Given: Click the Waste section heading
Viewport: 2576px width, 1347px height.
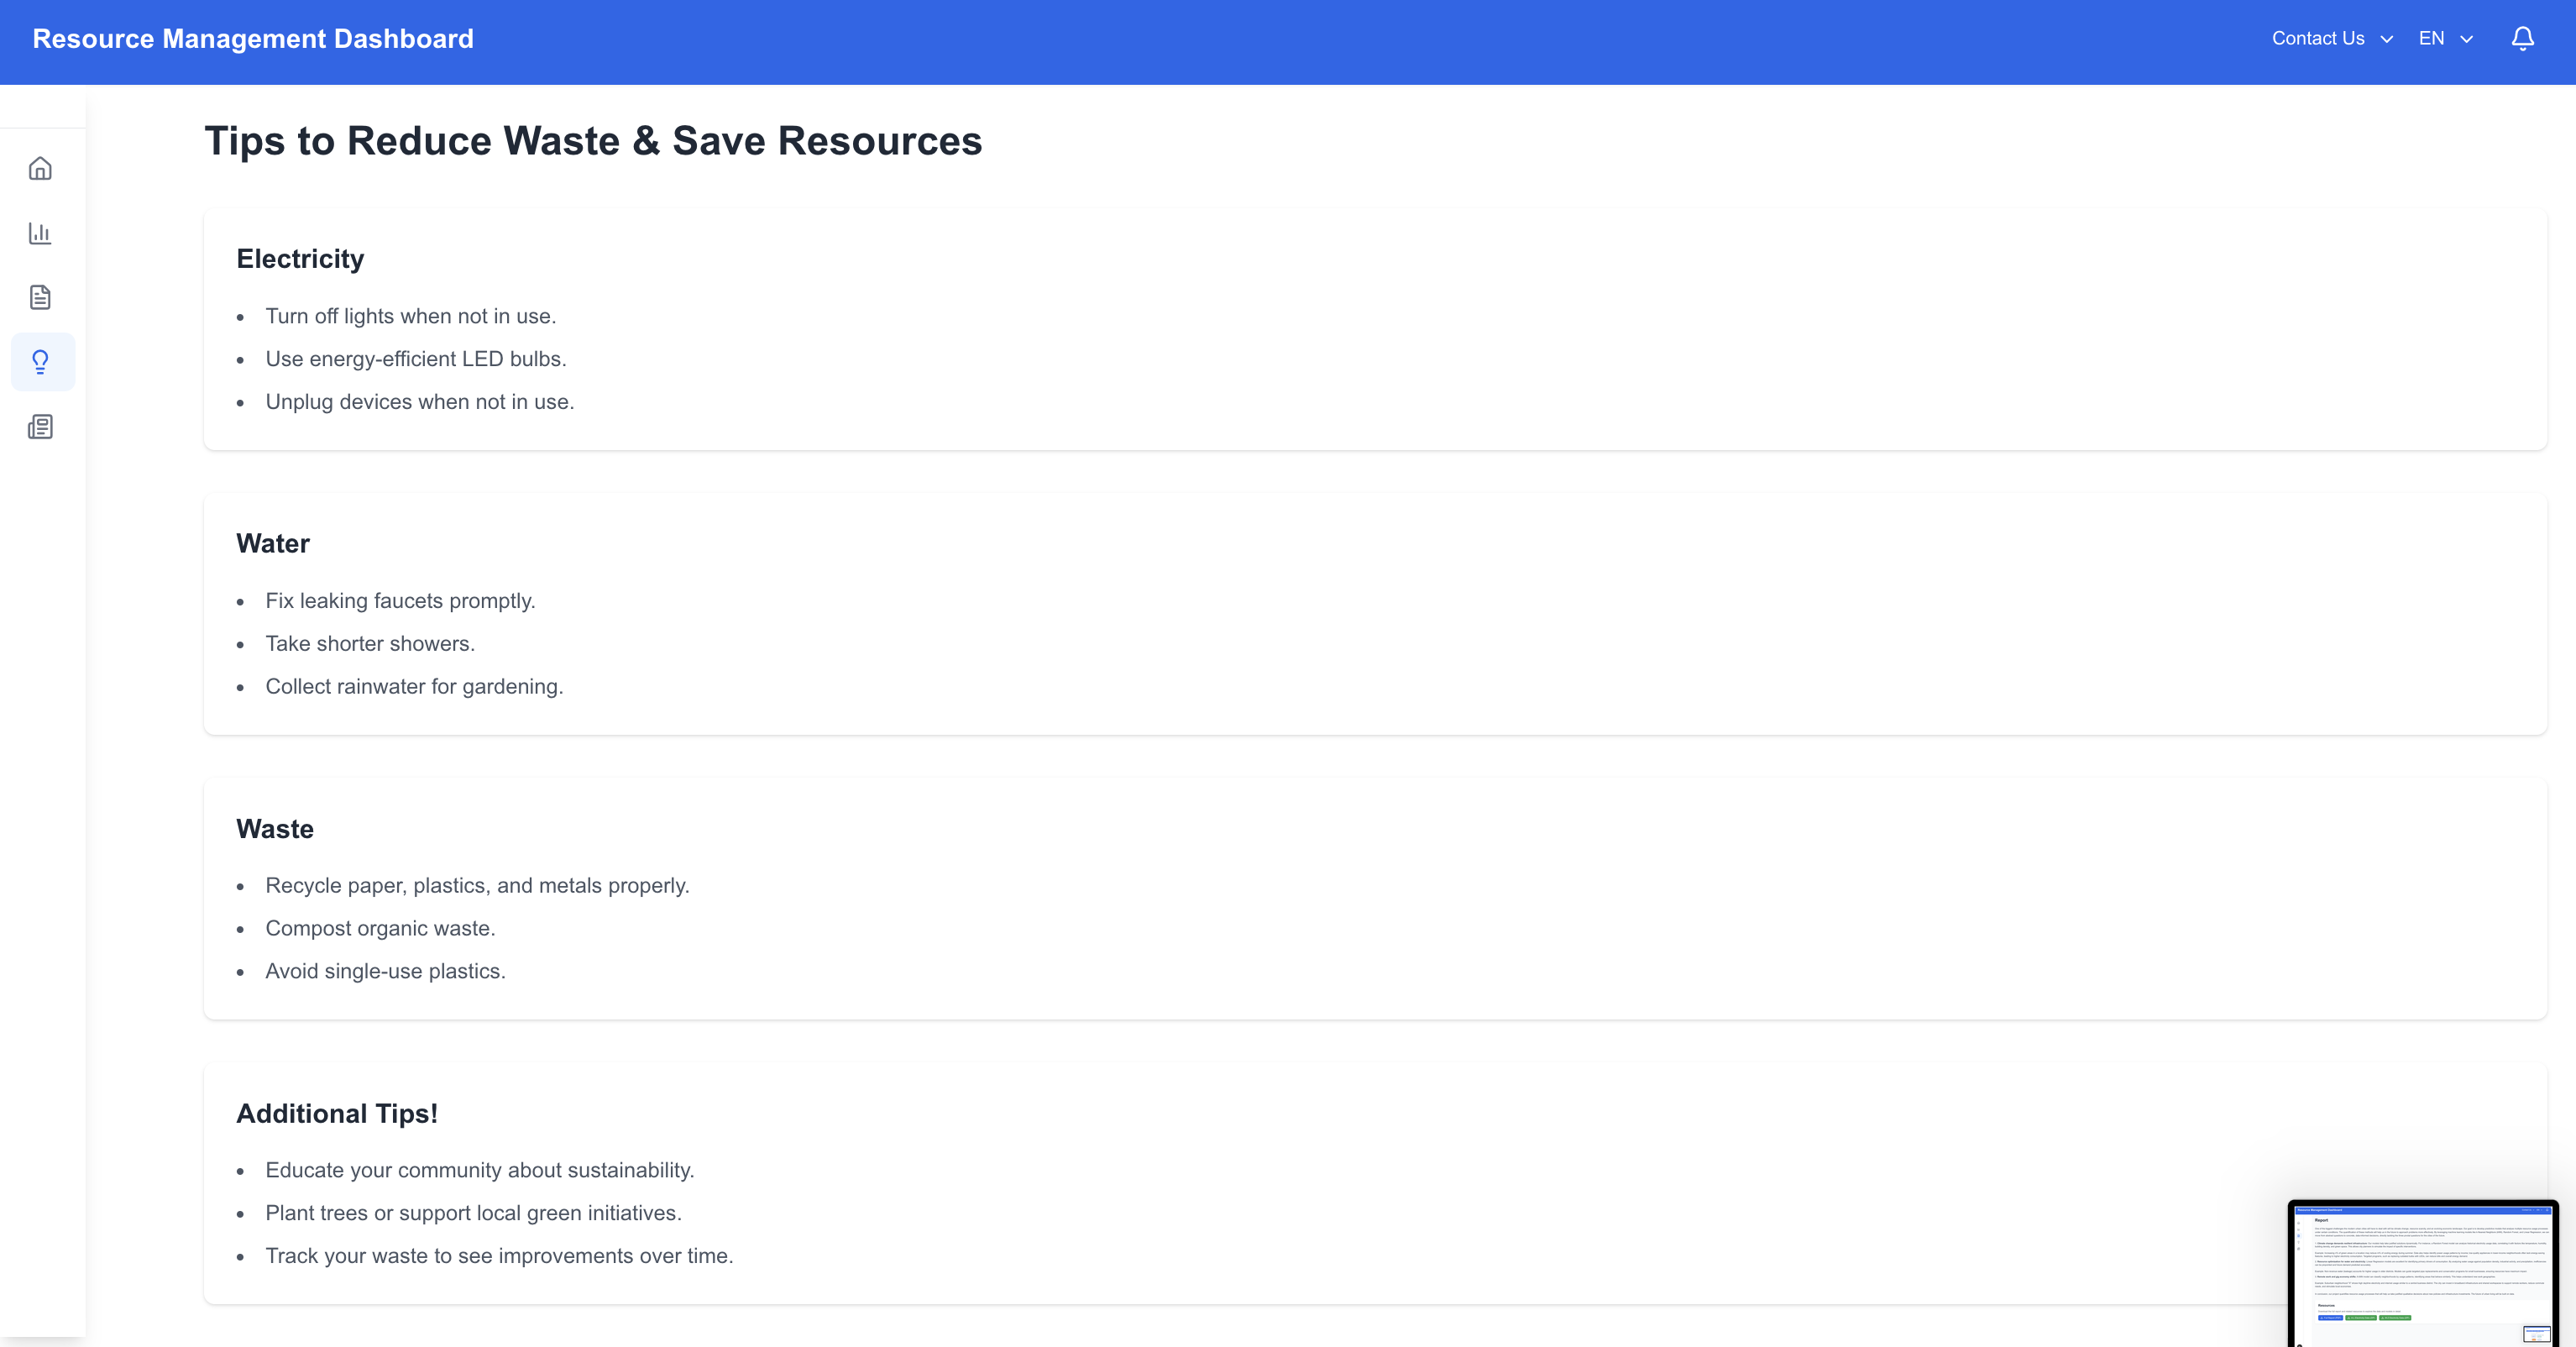Looking at the screenshot, I should tap(275, 829).
